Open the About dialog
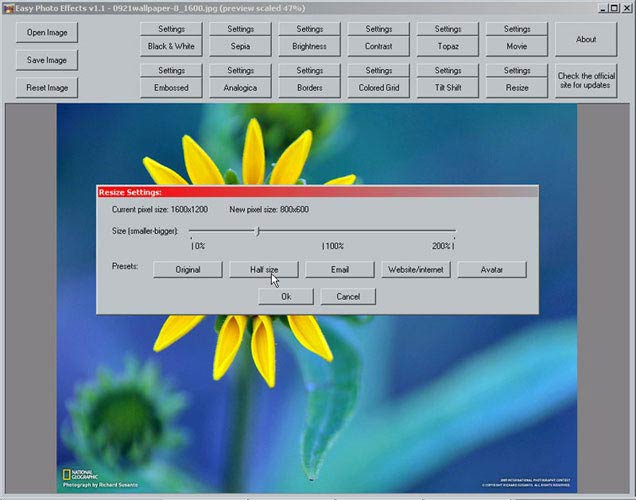This screenshot has height=500, width=636. tap(586, 39)
